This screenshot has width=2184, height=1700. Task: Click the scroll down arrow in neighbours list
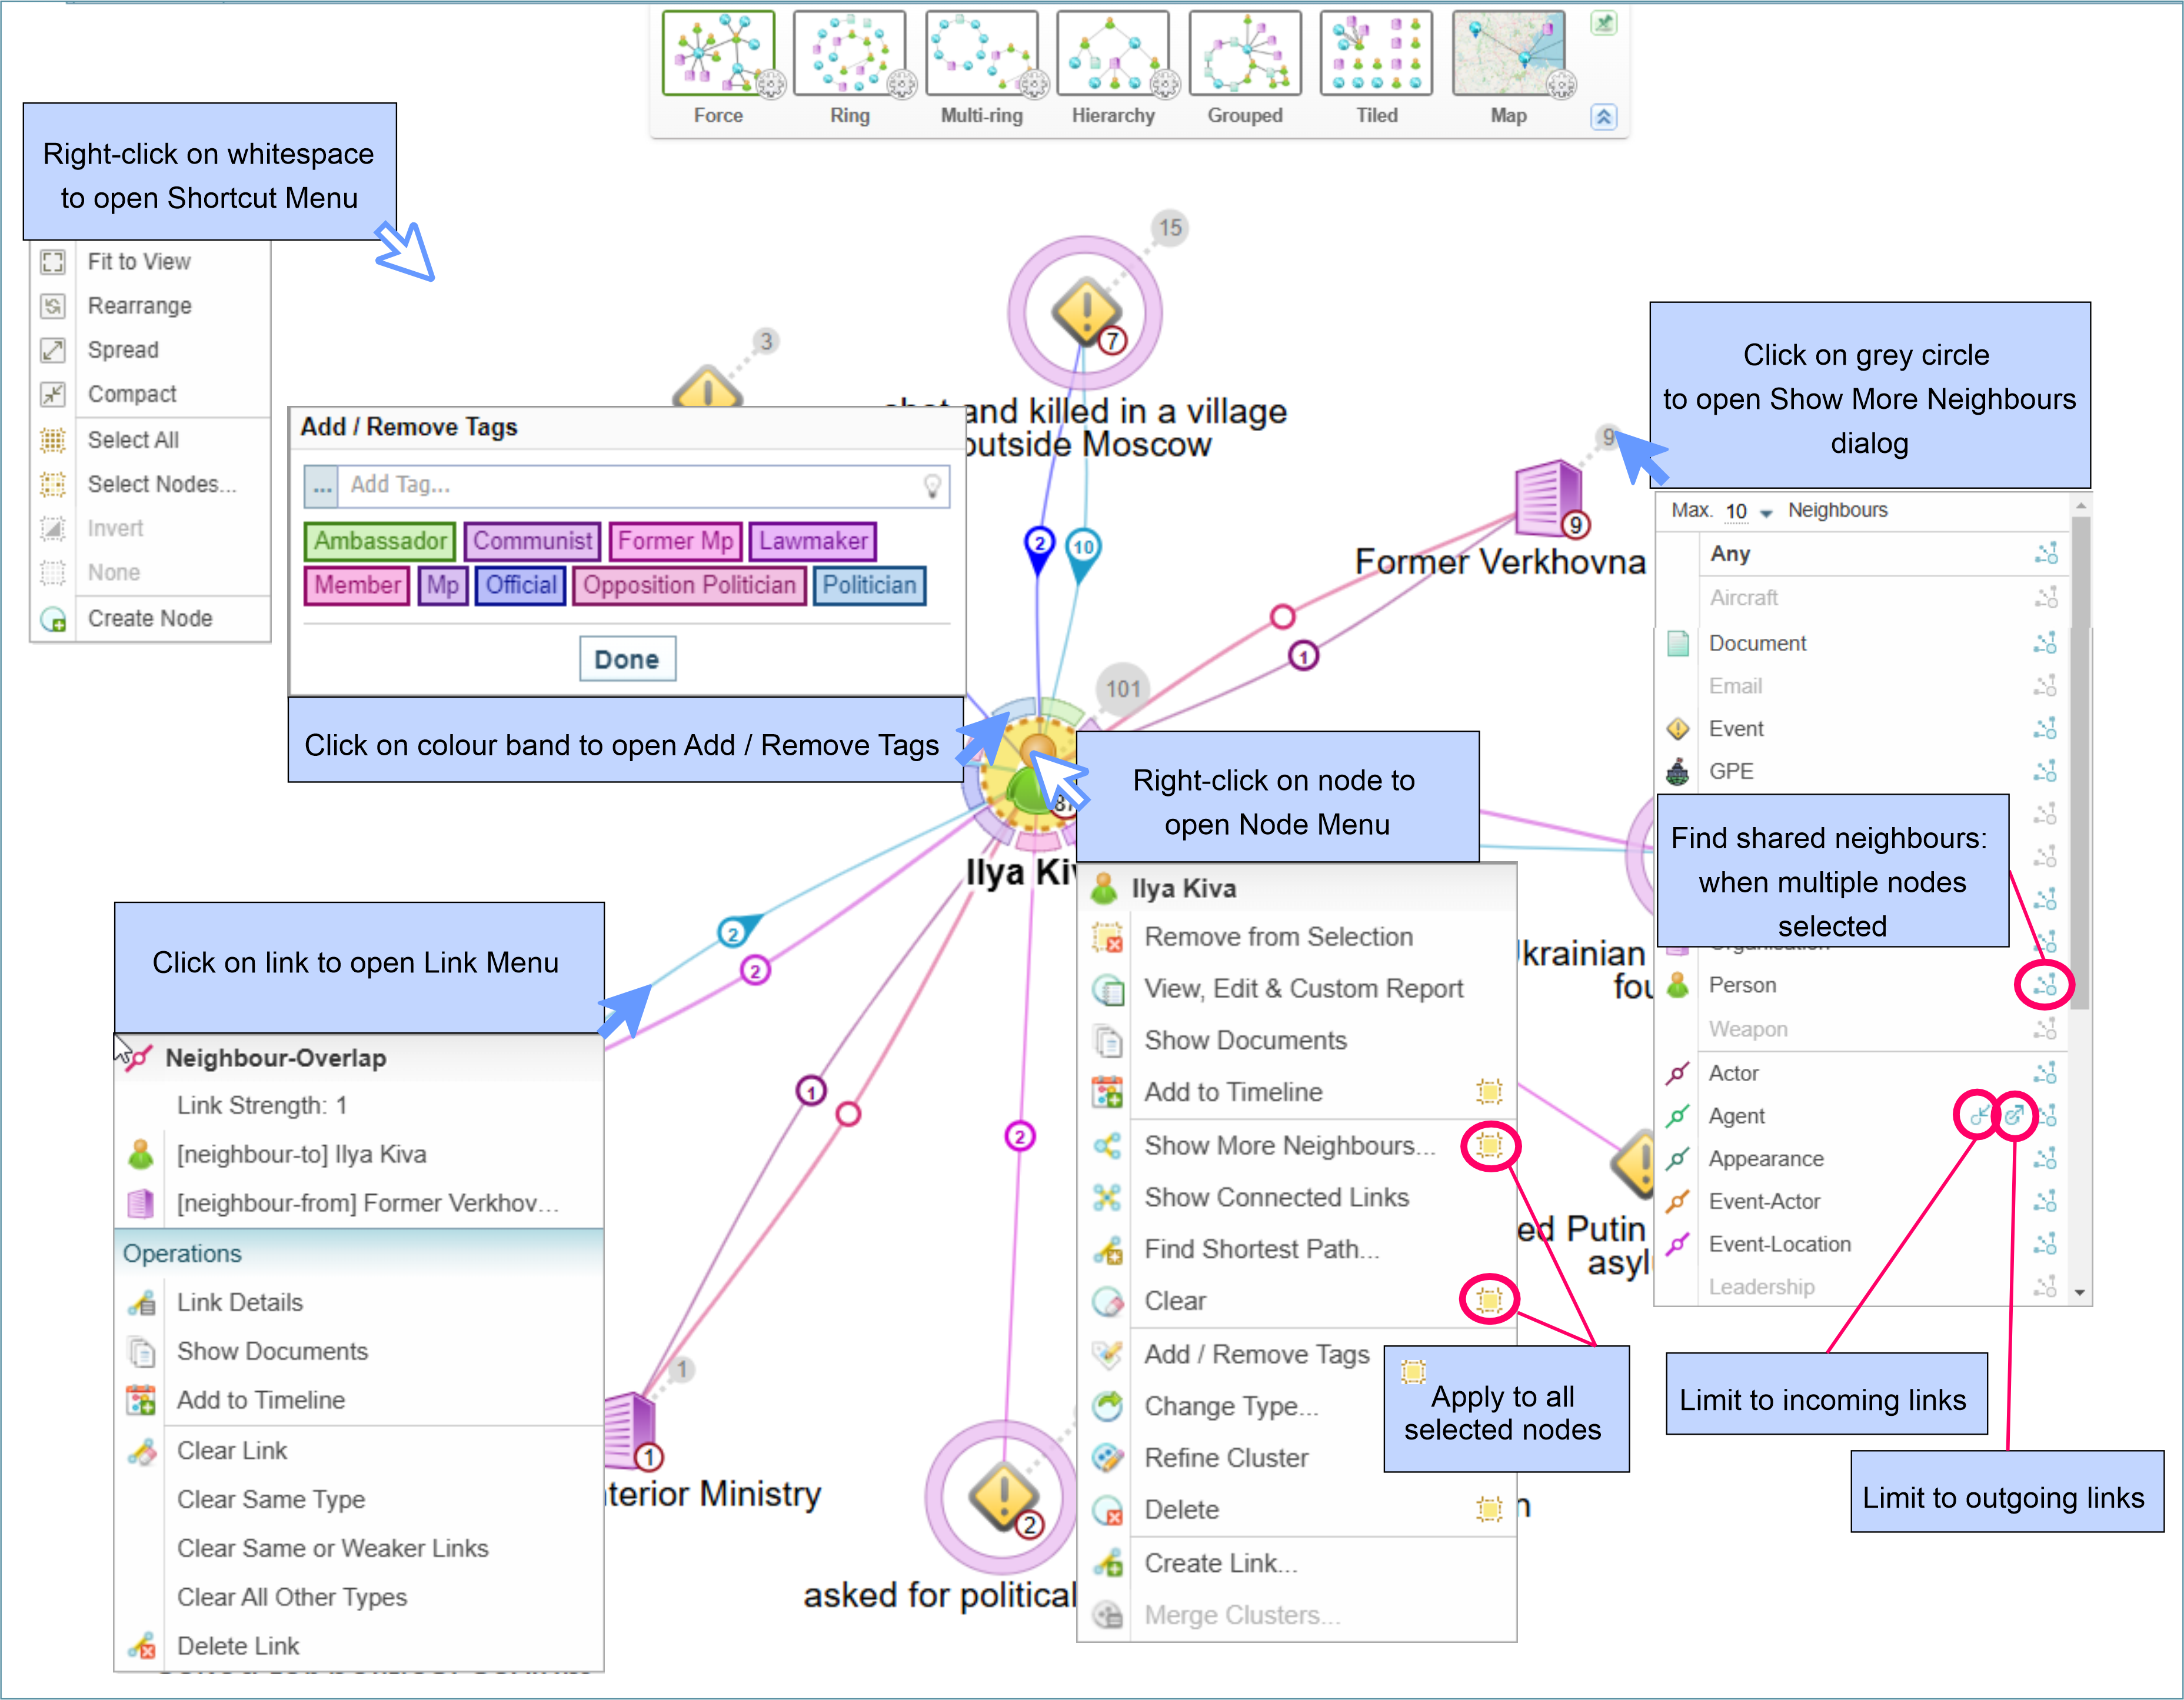2080,1293
